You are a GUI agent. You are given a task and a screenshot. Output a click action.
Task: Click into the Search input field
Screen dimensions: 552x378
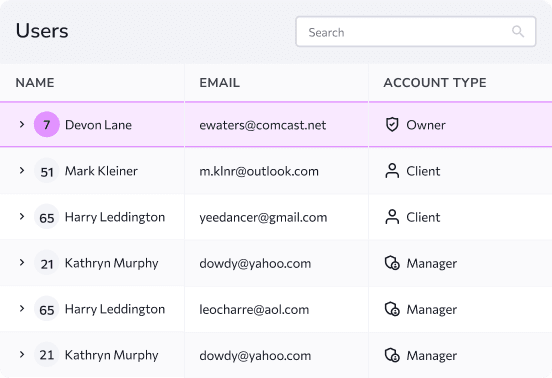tap(416, 32)
